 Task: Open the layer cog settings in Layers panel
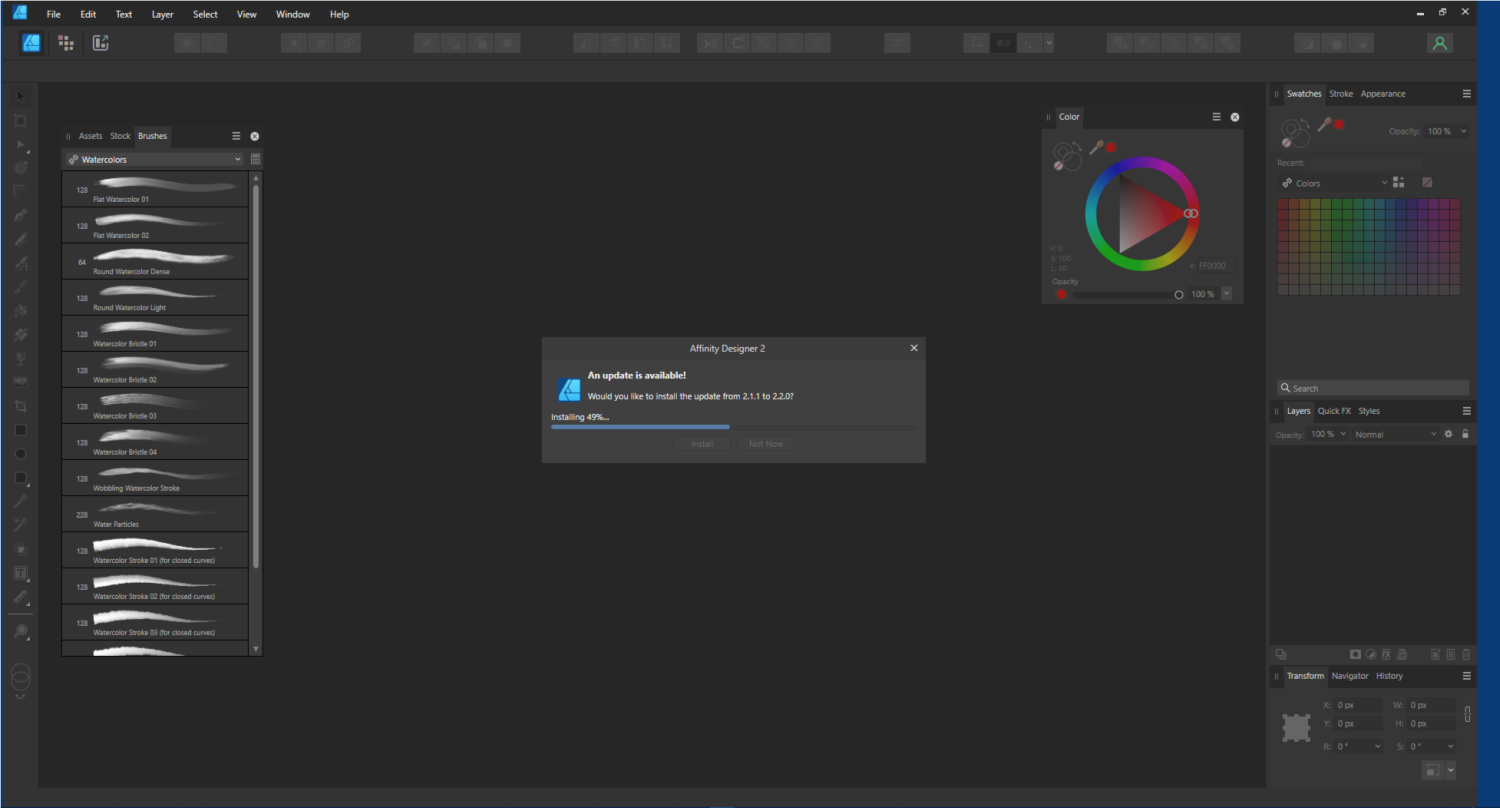pyautogui.click(x=1448, y=434)
